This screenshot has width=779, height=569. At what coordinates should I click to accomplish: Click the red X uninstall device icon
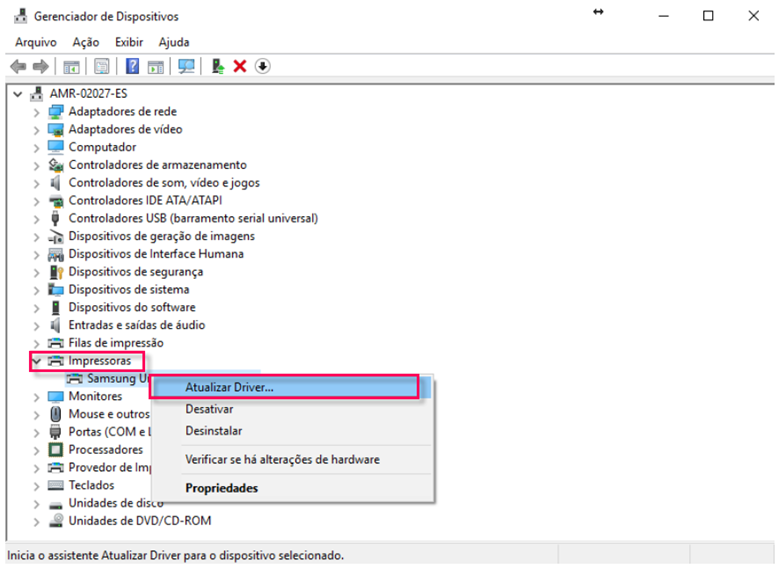pos(240,67)
